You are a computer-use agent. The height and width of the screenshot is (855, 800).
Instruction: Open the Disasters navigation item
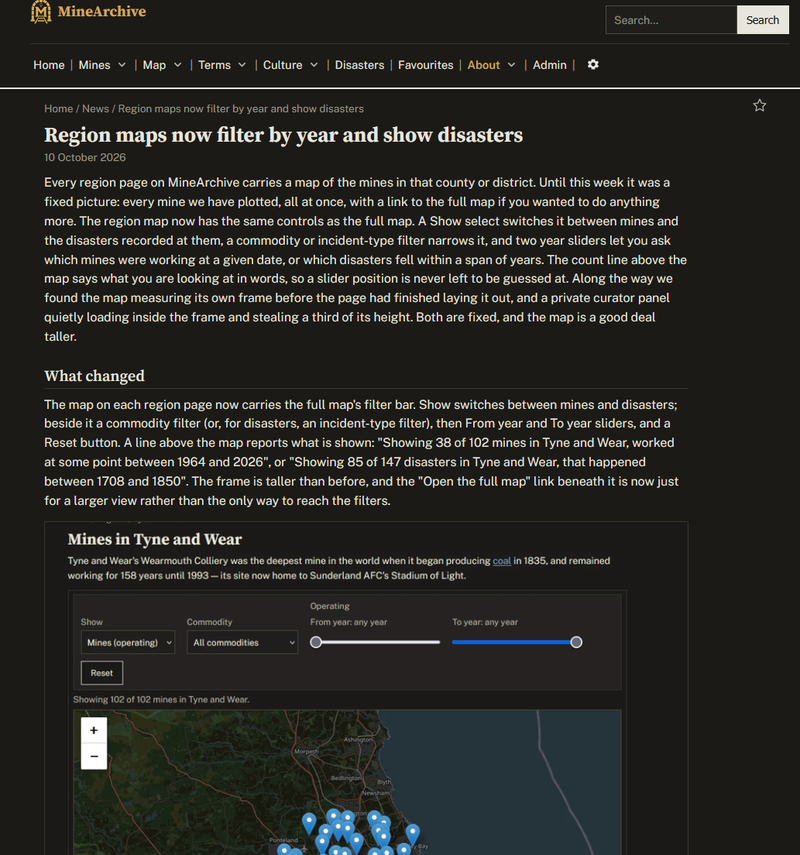click(359, 65)
